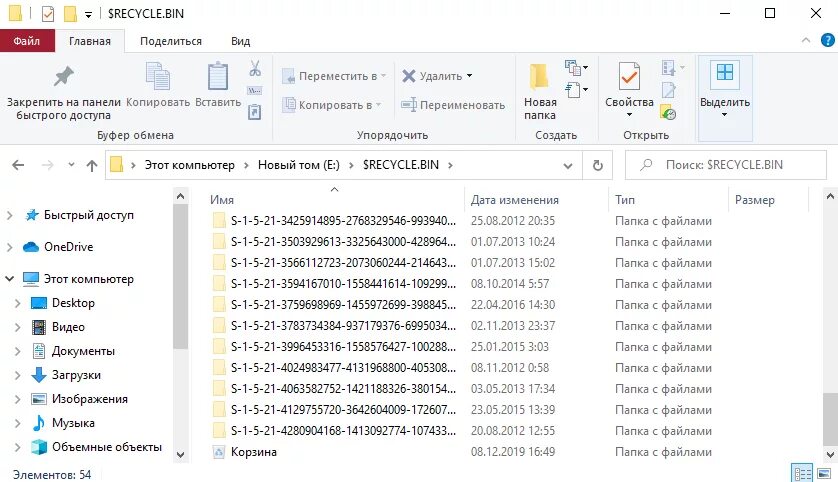Click New folder icon in the title bar

point(70,13)
